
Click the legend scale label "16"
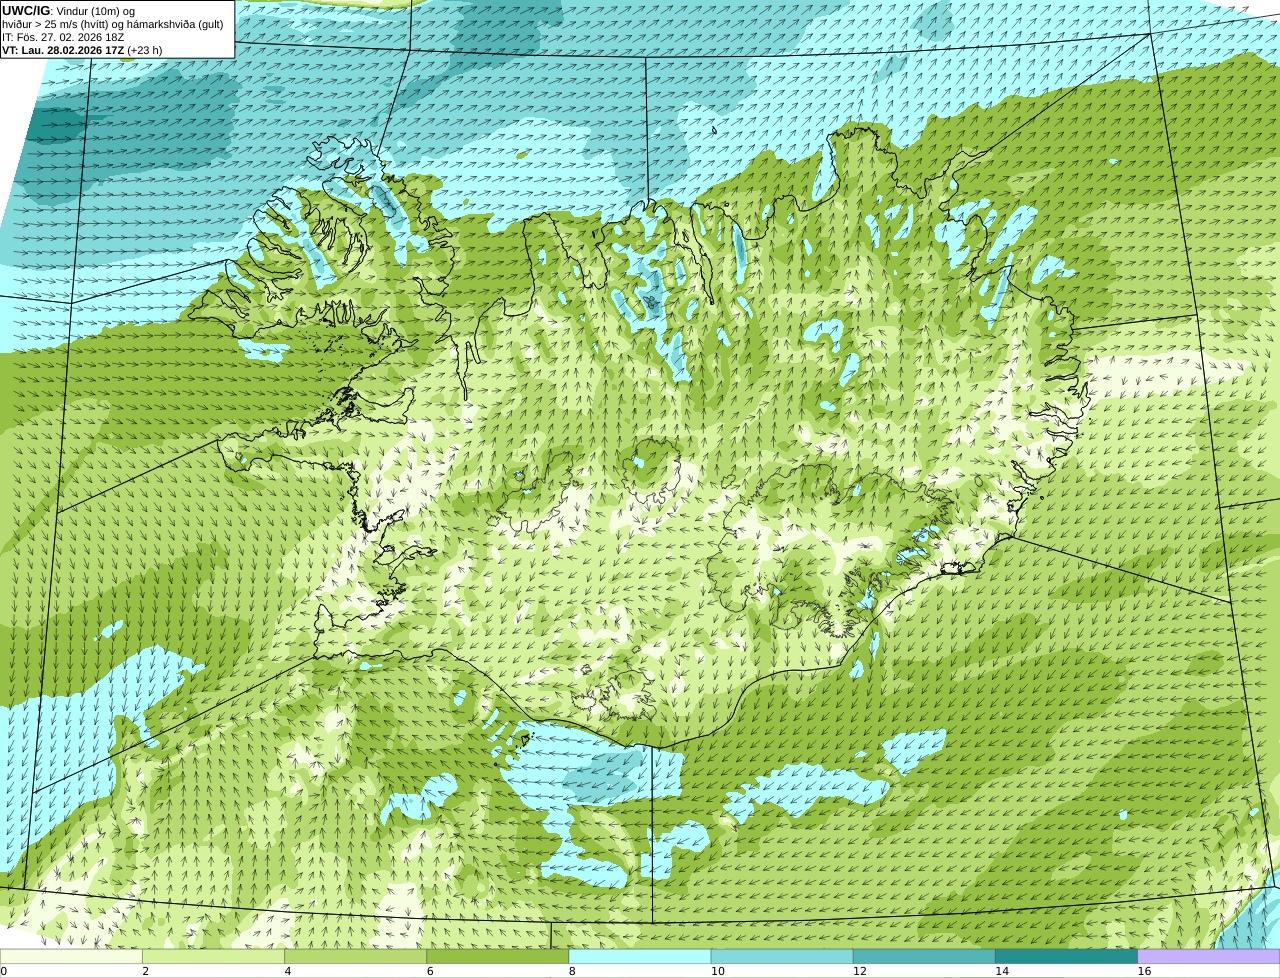pyautogui.click(x=1144, y=971)
